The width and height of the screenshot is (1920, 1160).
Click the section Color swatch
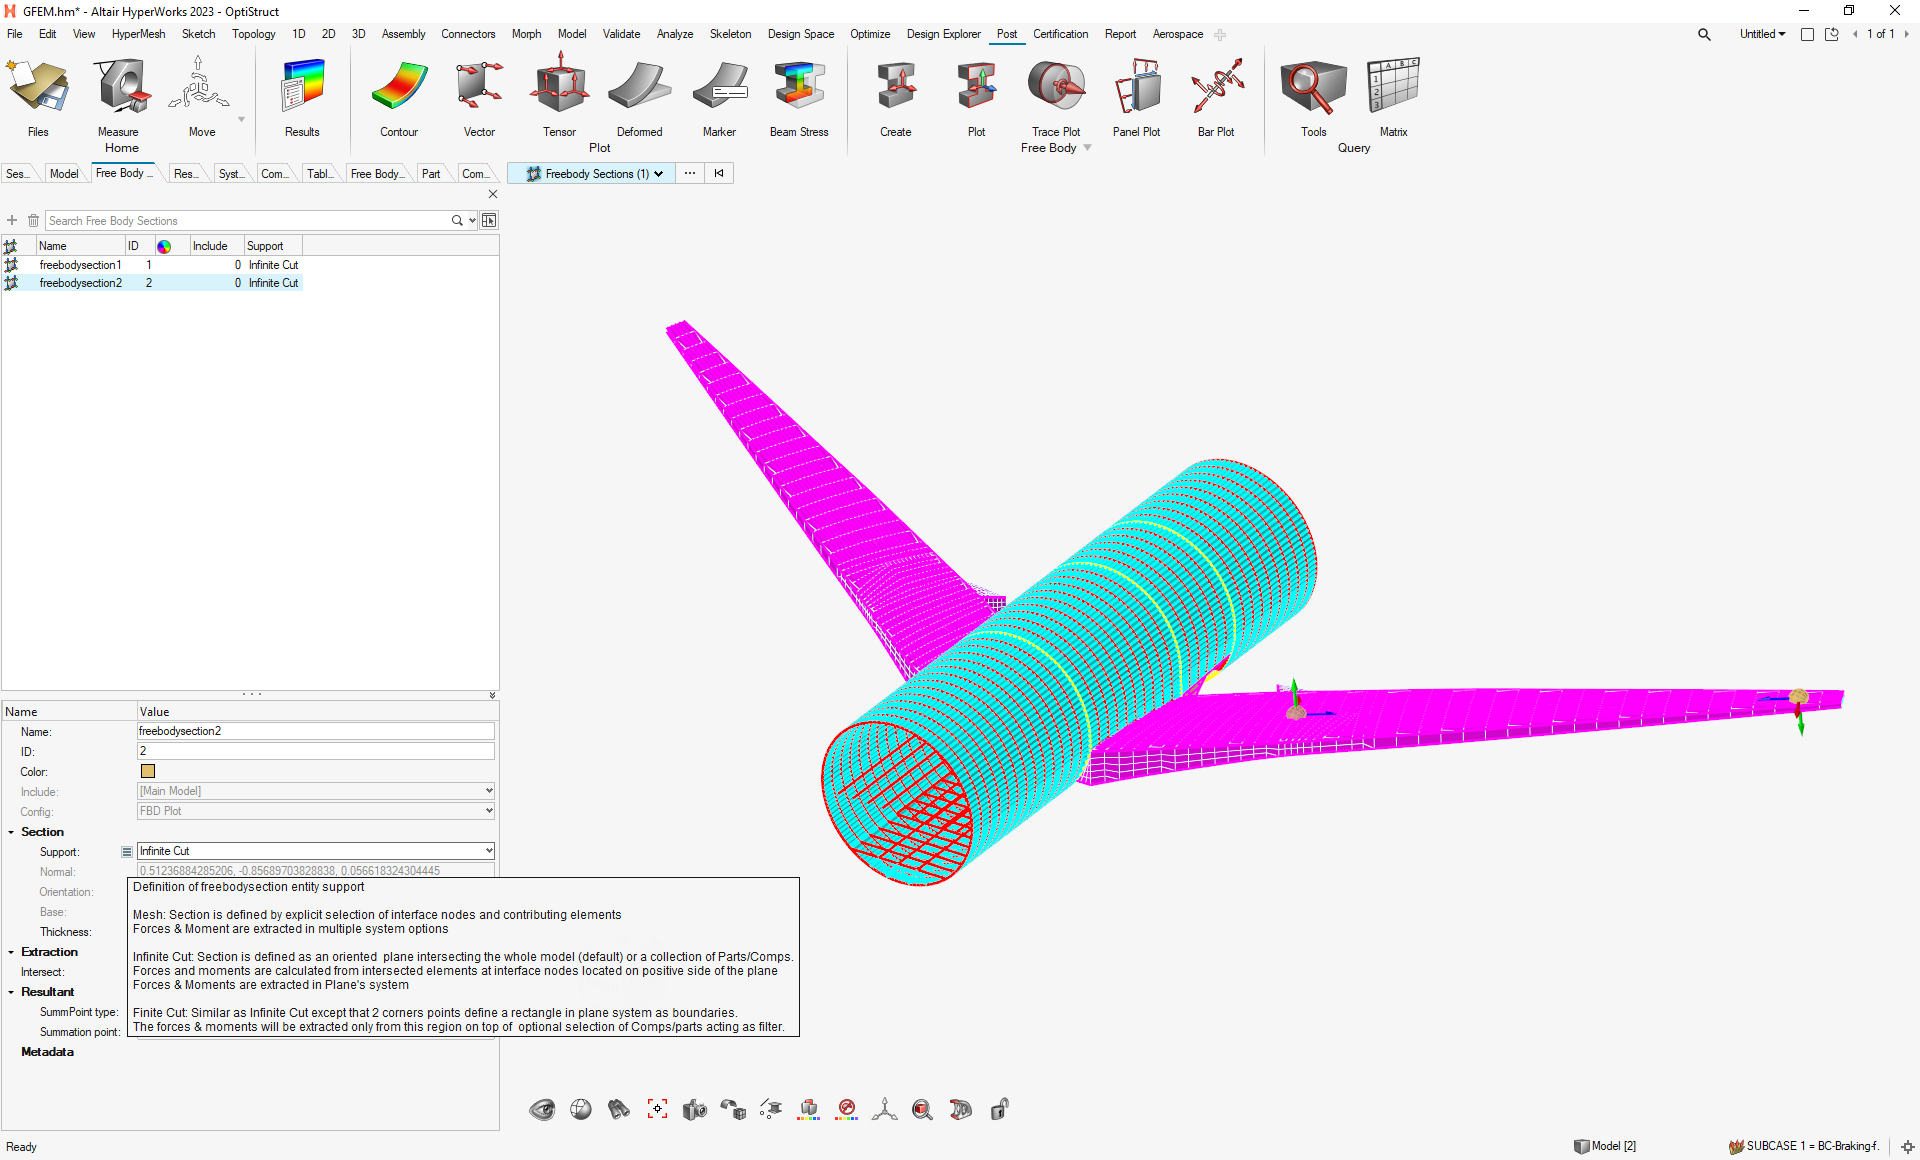coord(148,771)
